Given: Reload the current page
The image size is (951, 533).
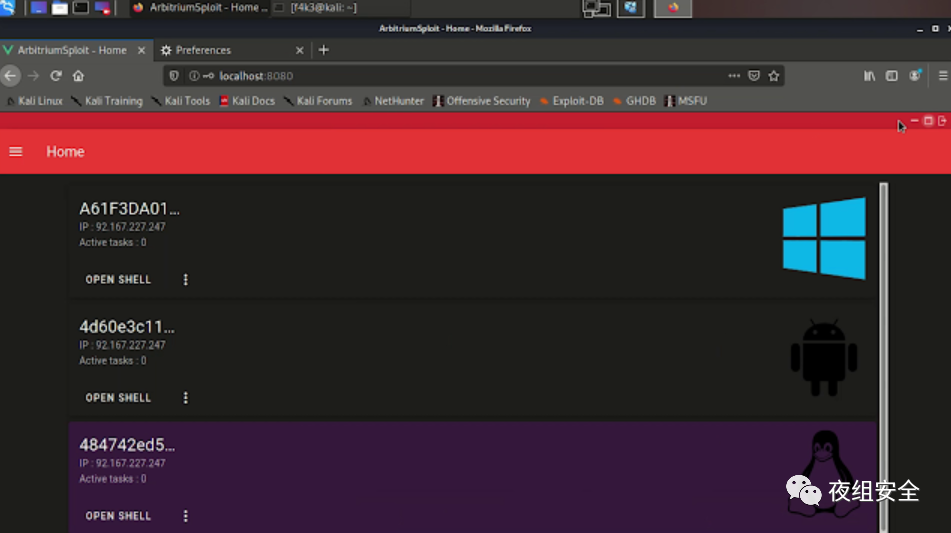Looking at the screenshot, I should (x=56, y=76).
